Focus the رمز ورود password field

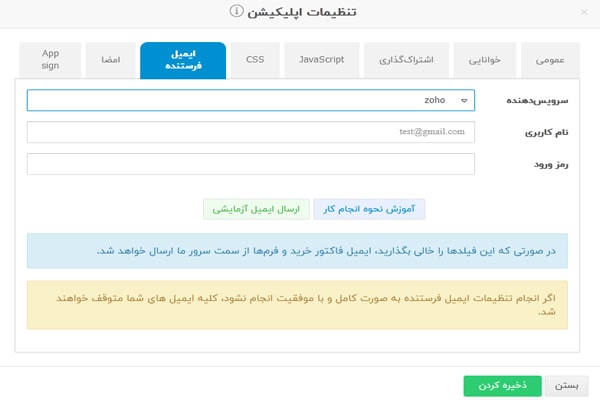[251, 164]
